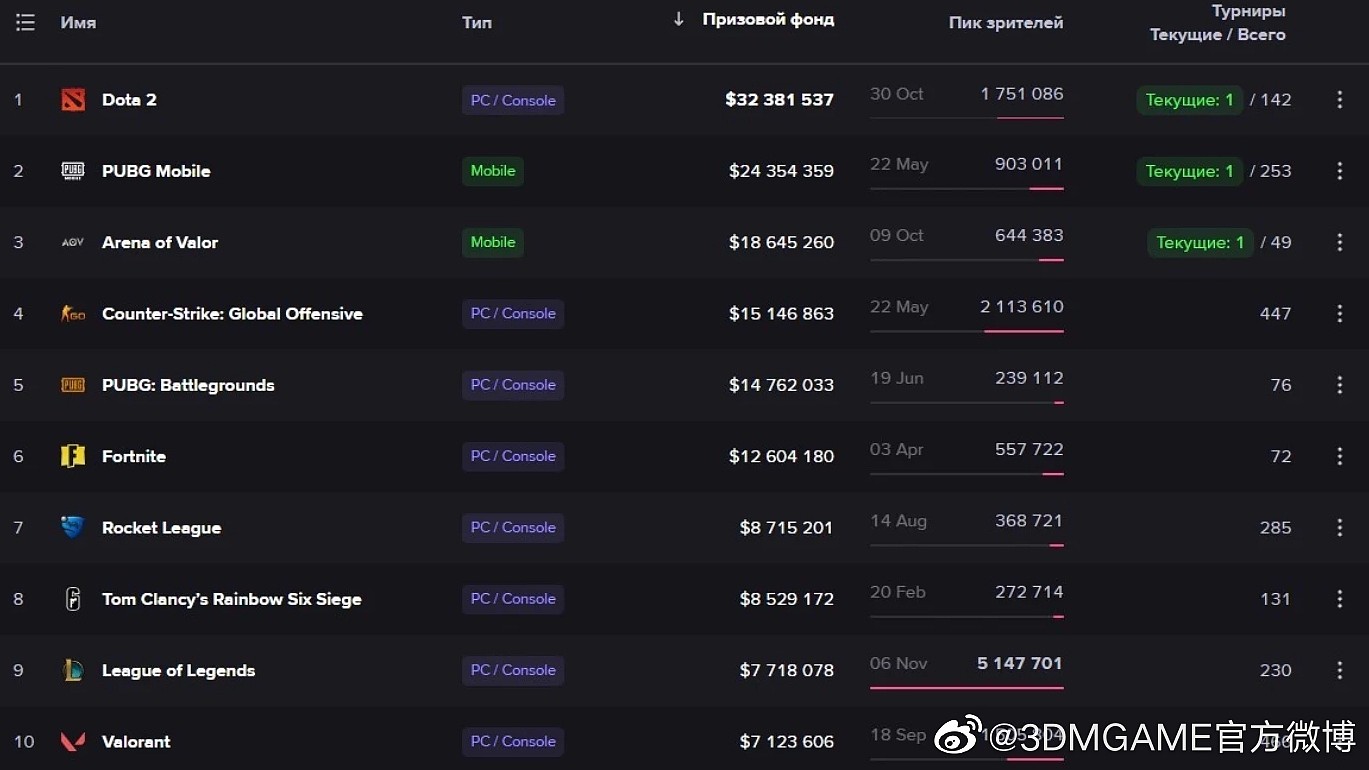
Task: Sort by the Имя column header
Action: coord(78,22)
